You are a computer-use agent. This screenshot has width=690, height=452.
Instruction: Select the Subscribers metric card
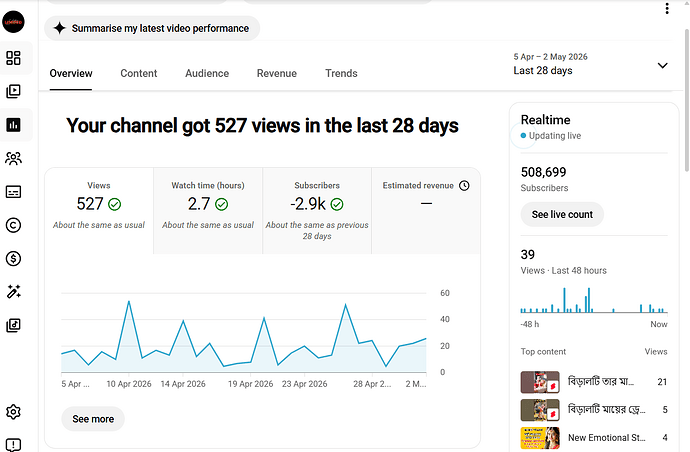(x=317, y=211)
